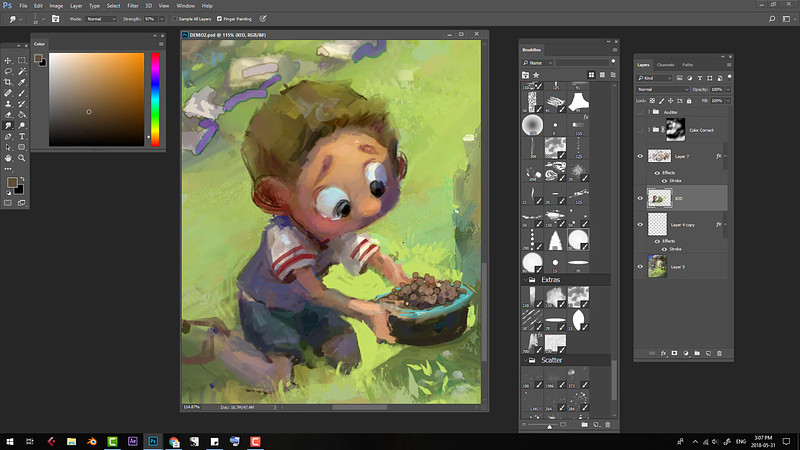Hide Layer 5 using its eye icon
800x450 pixels.
(x=640, y=266)
